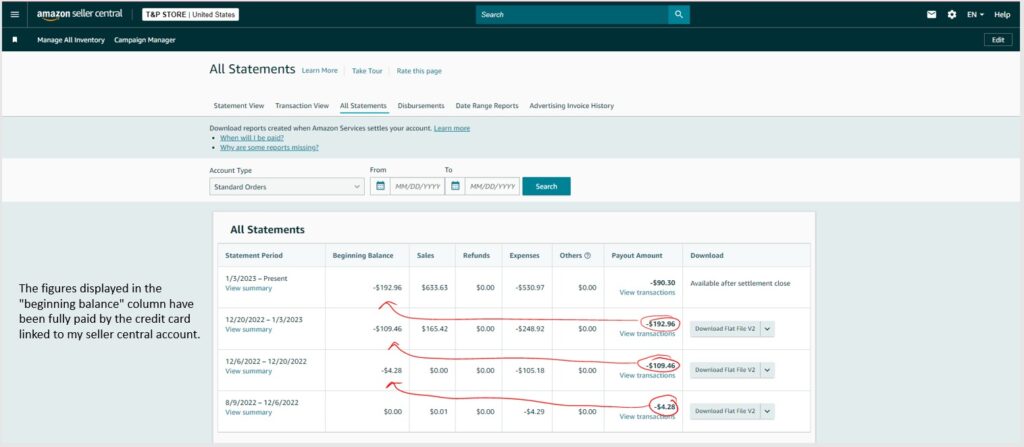Screen dimensions: 1024x447
Task: Expand download options for 8/9/2022 statement
Action: (768, 411)
